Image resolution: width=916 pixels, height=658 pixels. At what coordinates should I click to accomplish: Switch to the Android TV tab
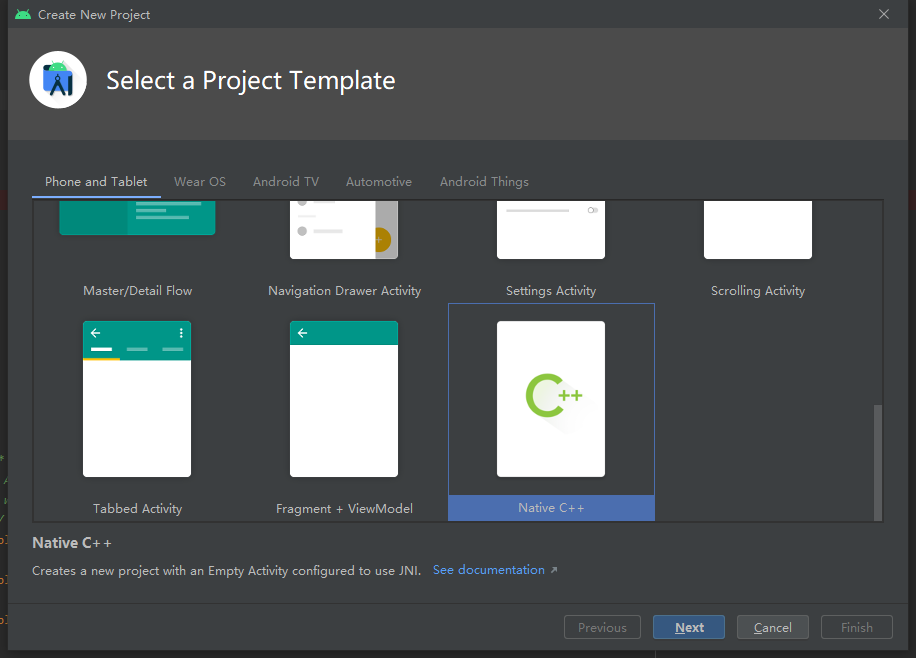click(286, 182)
